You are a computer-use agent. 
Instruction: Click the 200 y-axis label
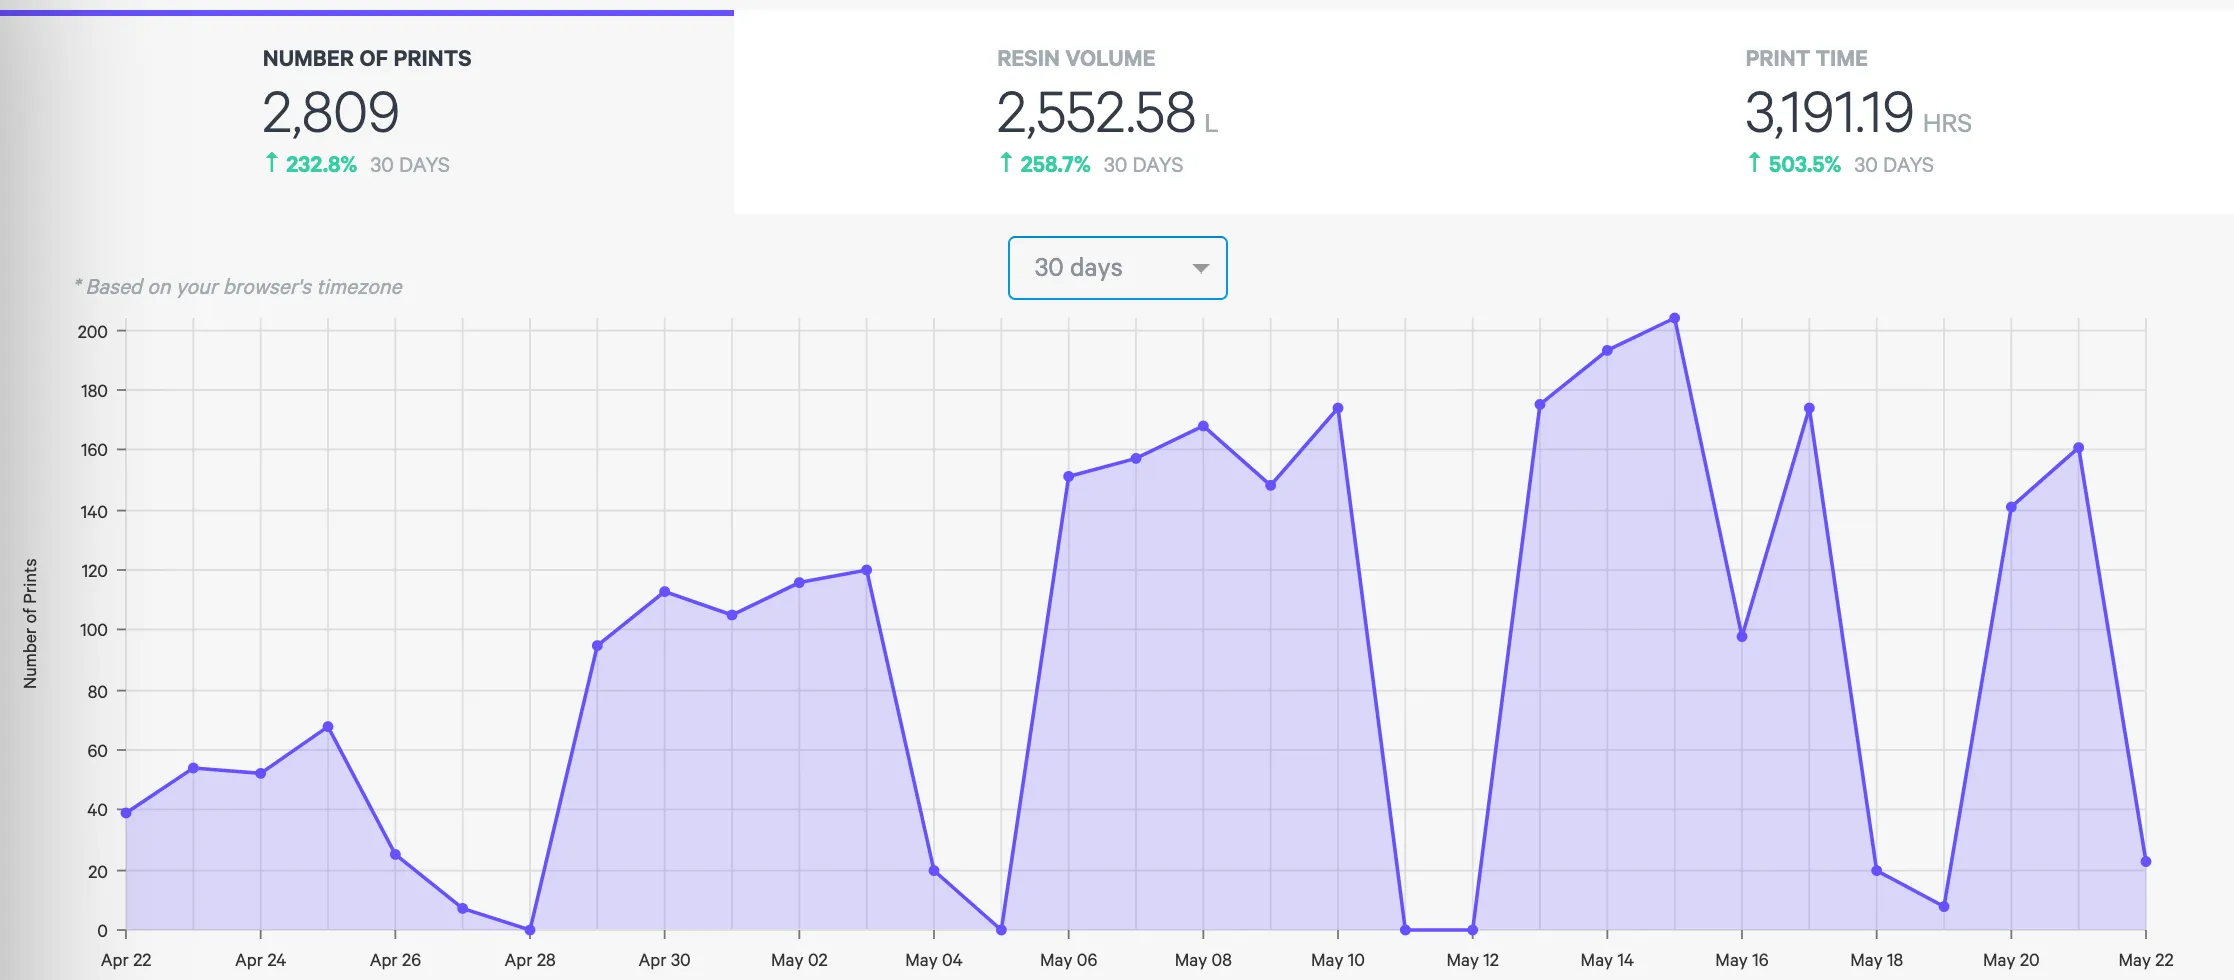(x=92, y=331)
